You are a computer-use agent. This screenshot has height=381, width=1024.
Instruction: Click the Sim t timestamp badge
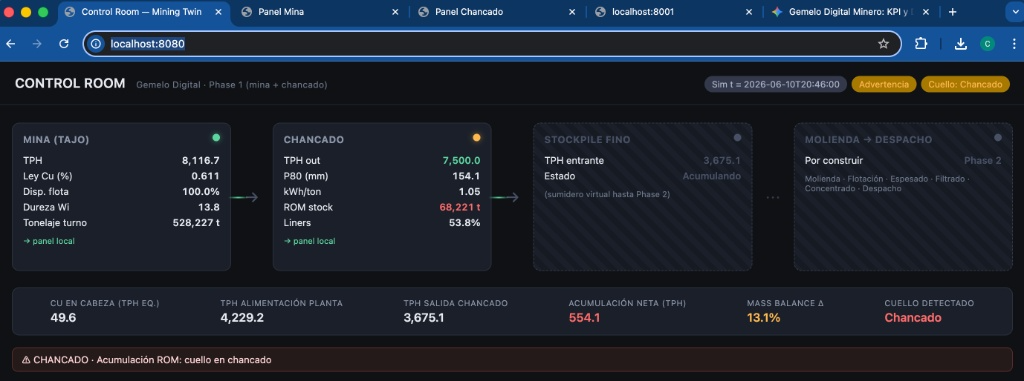(775, 84)
